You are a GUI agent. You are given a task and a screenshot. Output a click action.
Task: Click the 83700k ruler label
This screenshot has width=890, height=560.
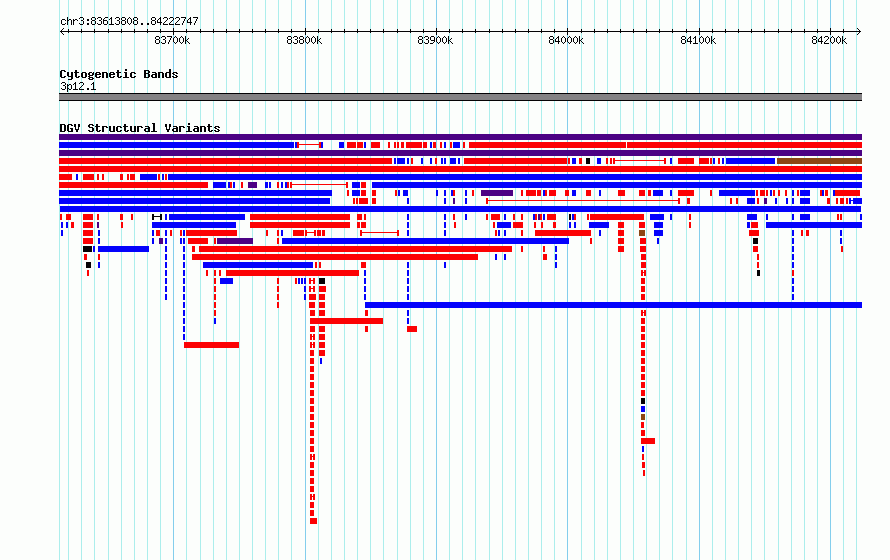pos(172,40)
